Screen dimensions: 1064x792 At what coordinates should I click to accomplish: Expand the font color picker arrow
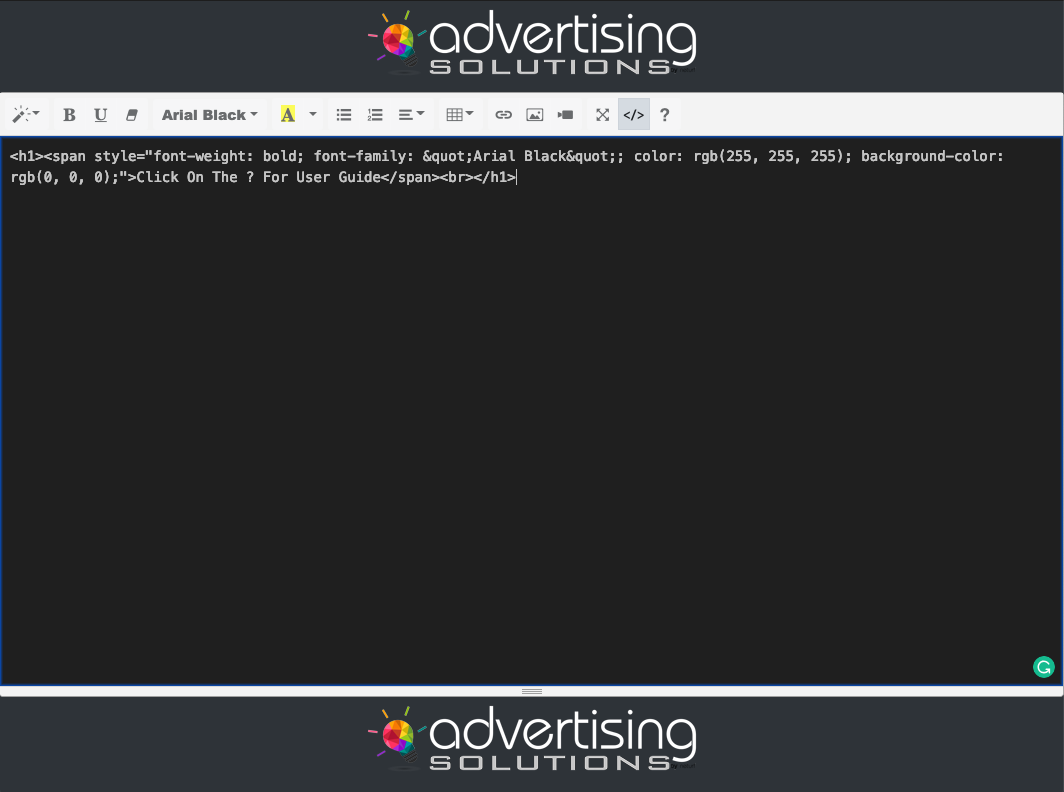pyautogui.click(x=311, y=114)
